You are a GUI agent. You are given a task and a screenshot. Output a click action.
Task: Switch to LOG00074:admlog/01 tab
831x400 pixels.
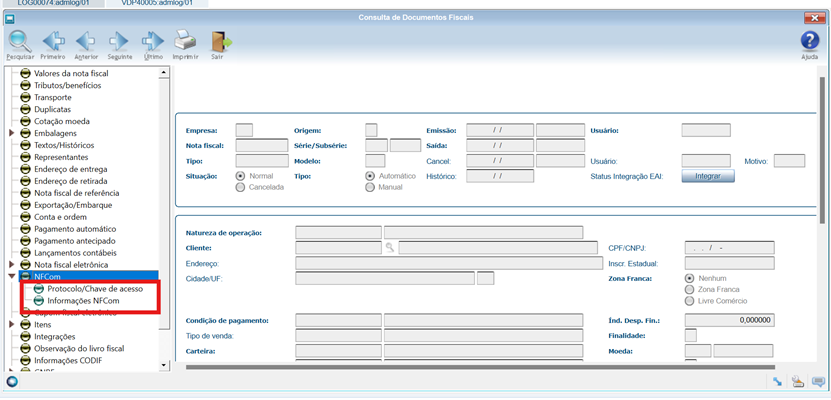pyautogui.click(x=53, y=3)
